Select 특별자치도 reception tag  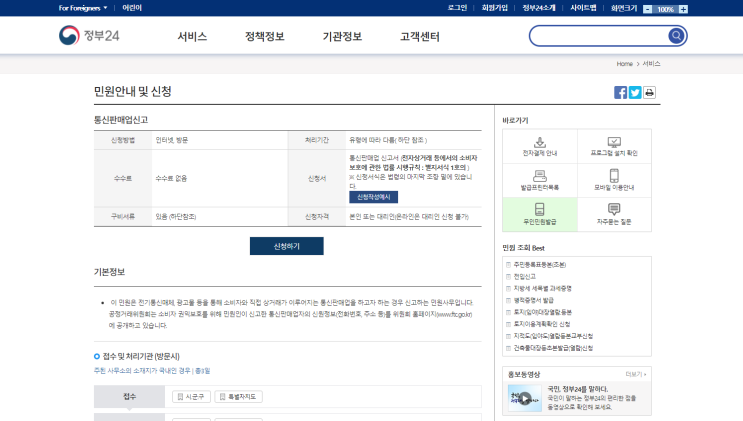[x=238, y=396]
